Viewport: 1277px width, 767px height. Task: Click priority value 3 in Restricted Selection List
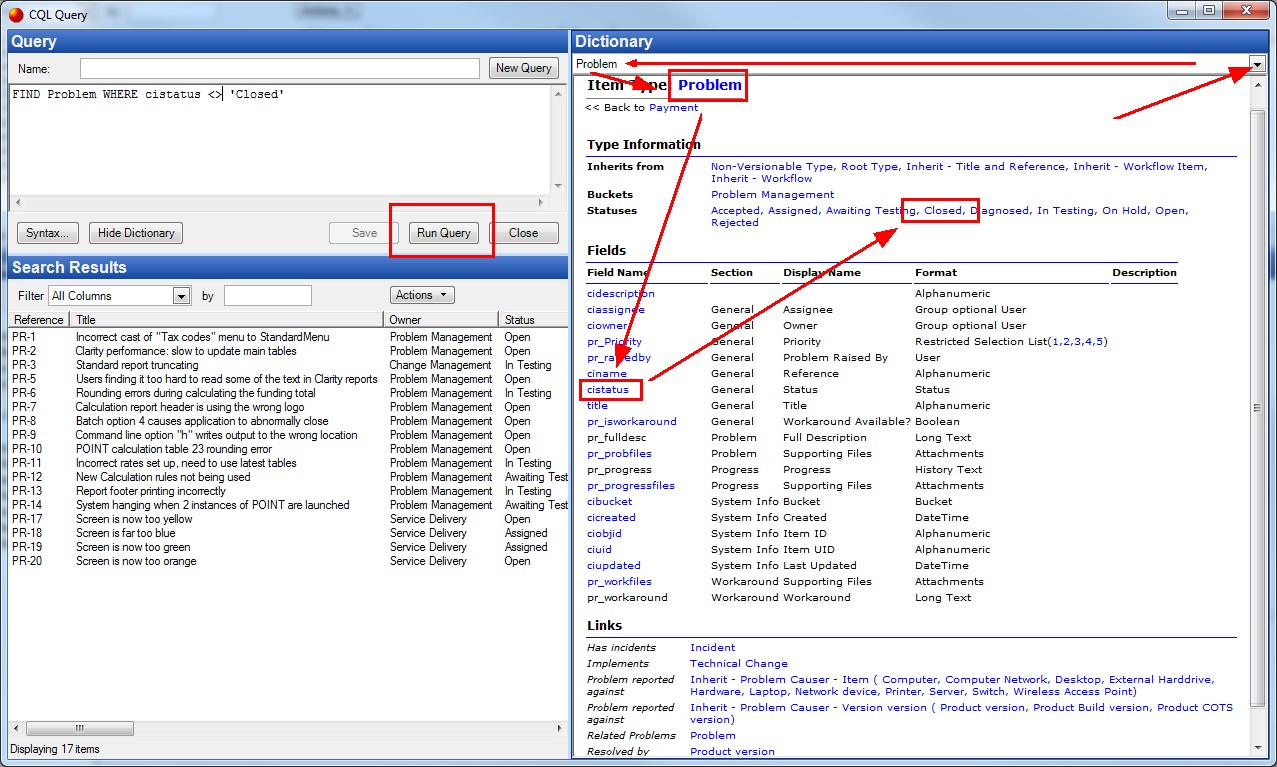(1080, 342)
